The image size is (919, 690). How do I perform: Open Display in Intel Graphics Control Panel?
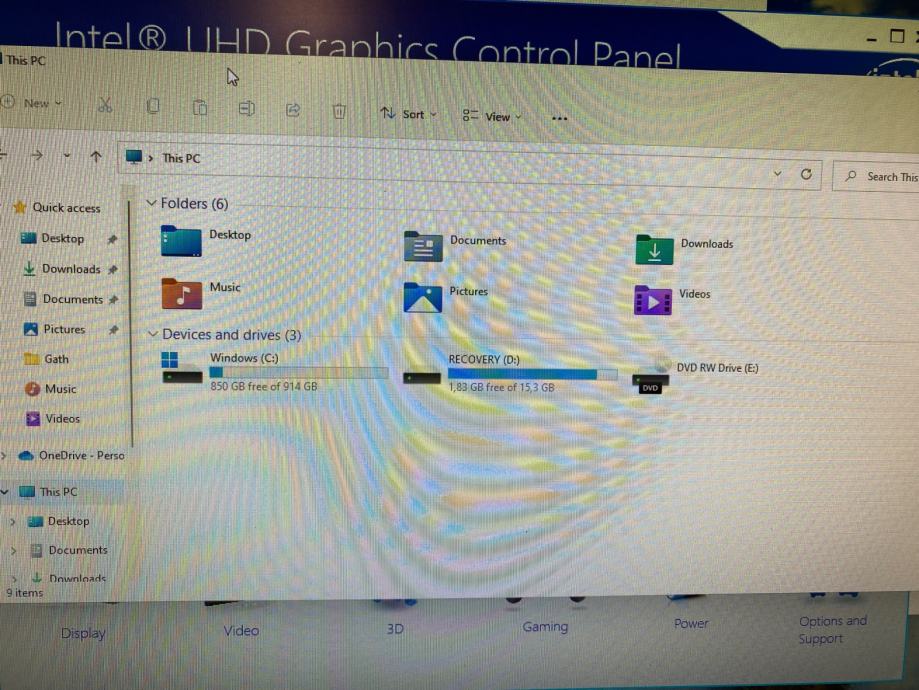pos(83,633)
